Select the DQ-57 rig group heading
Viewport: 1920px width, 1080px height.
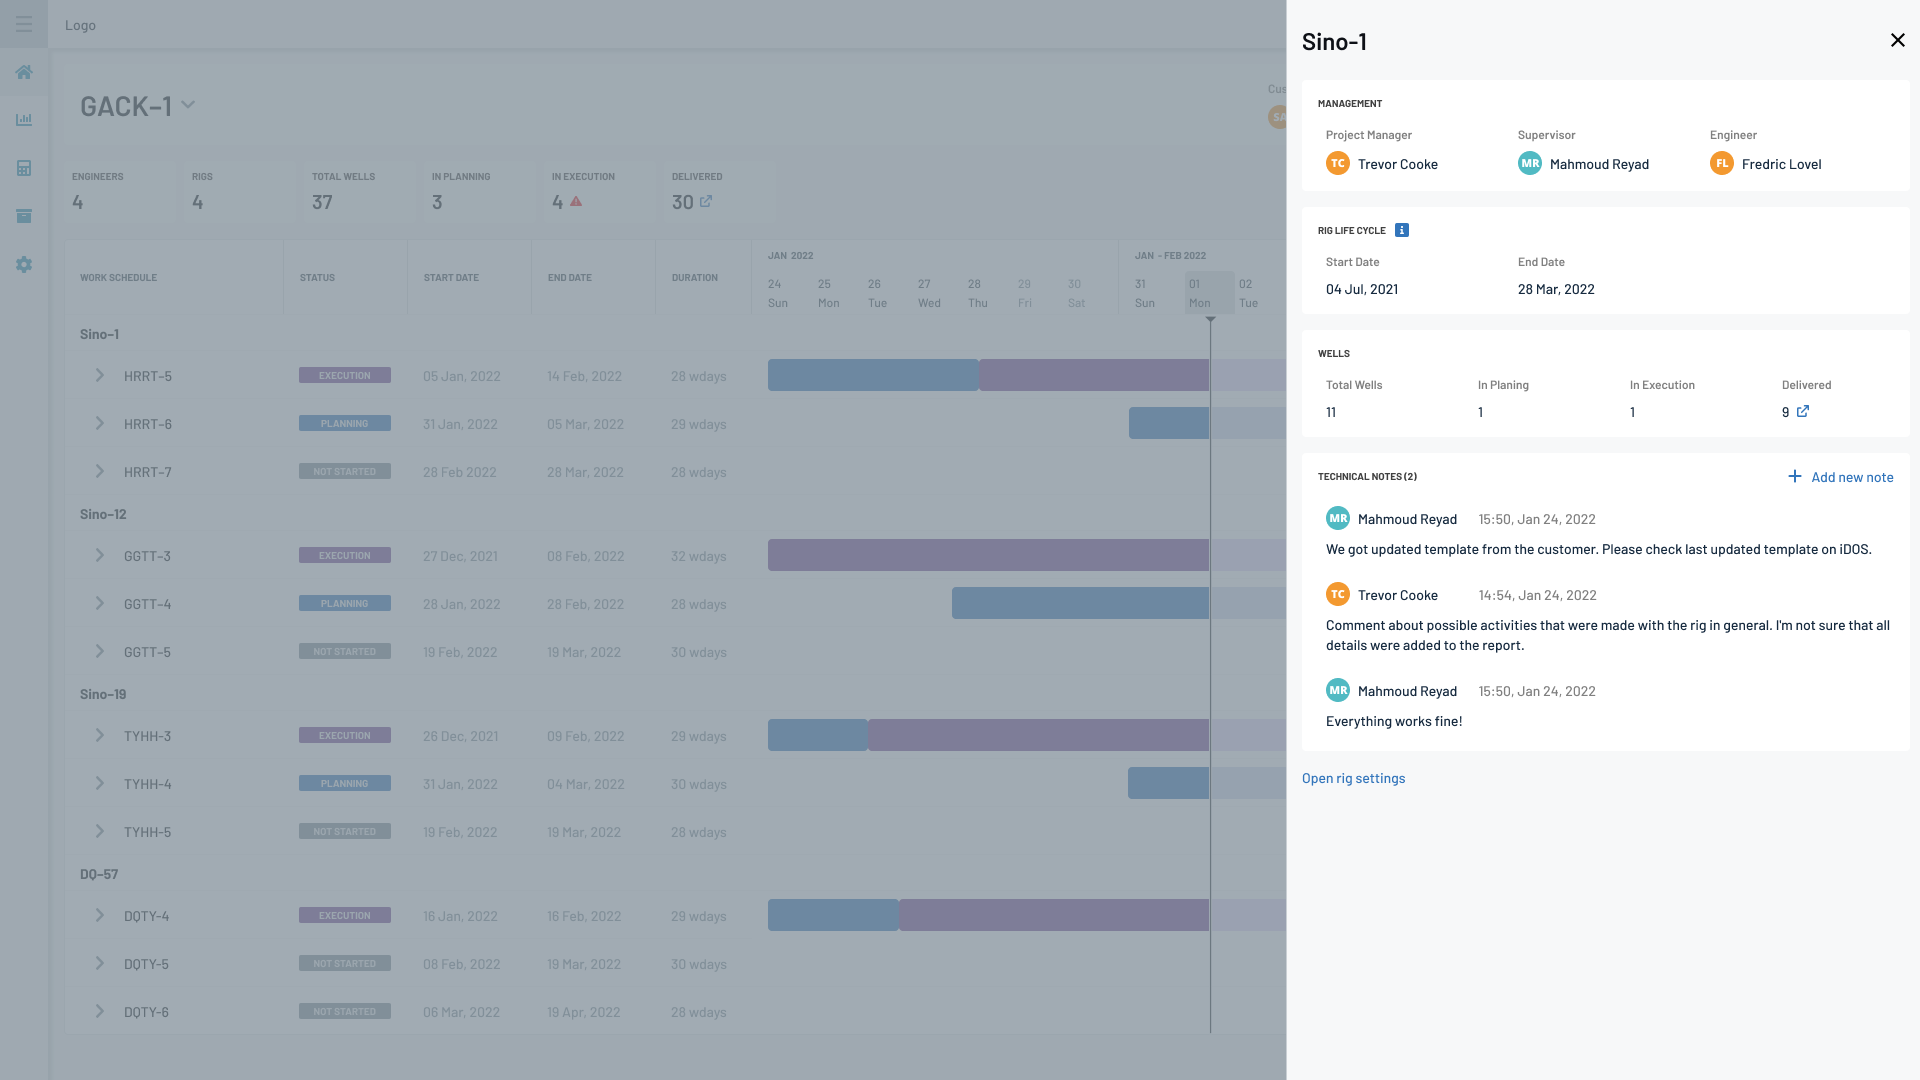[x=99, y=874]
